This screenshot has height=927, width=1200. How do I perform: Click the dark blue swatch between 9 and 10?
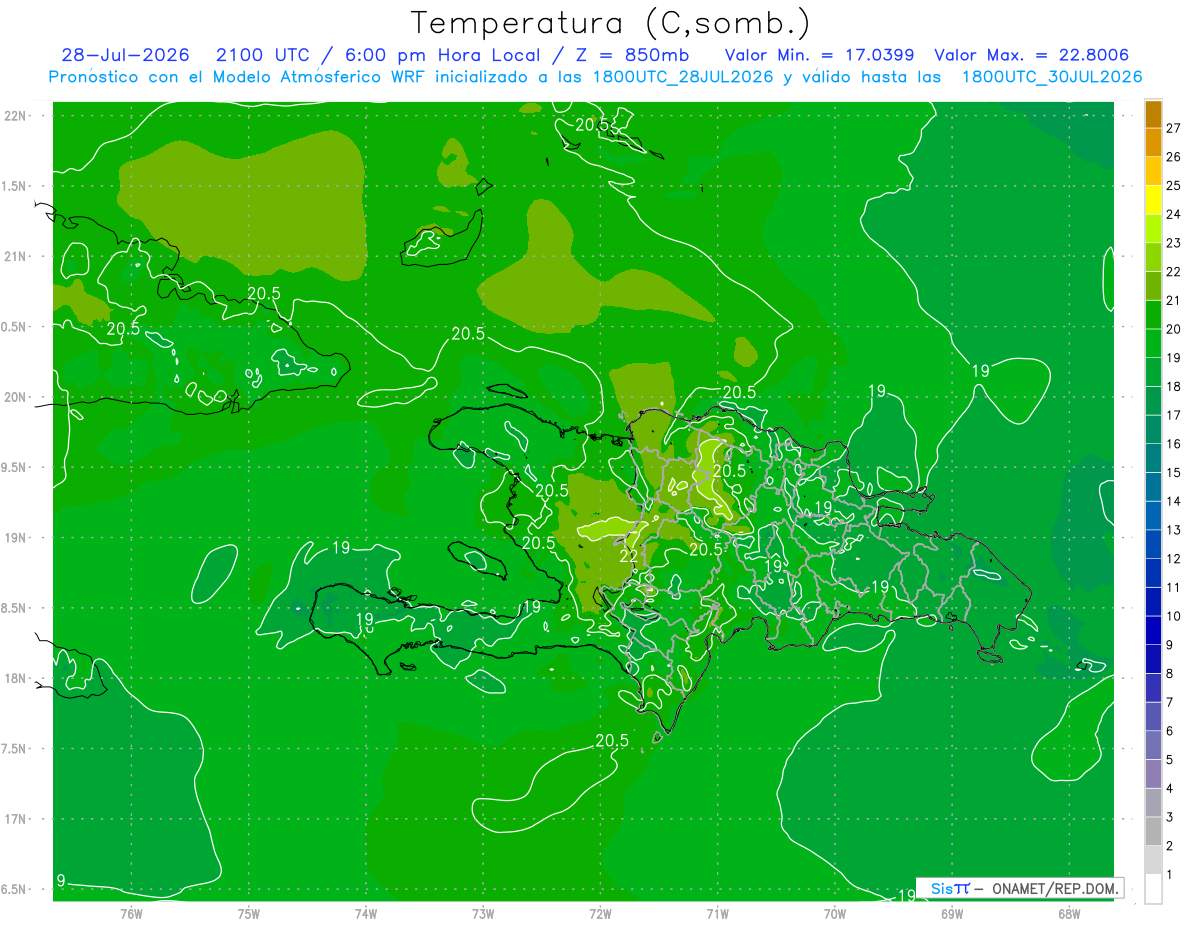coord(1153,631)
